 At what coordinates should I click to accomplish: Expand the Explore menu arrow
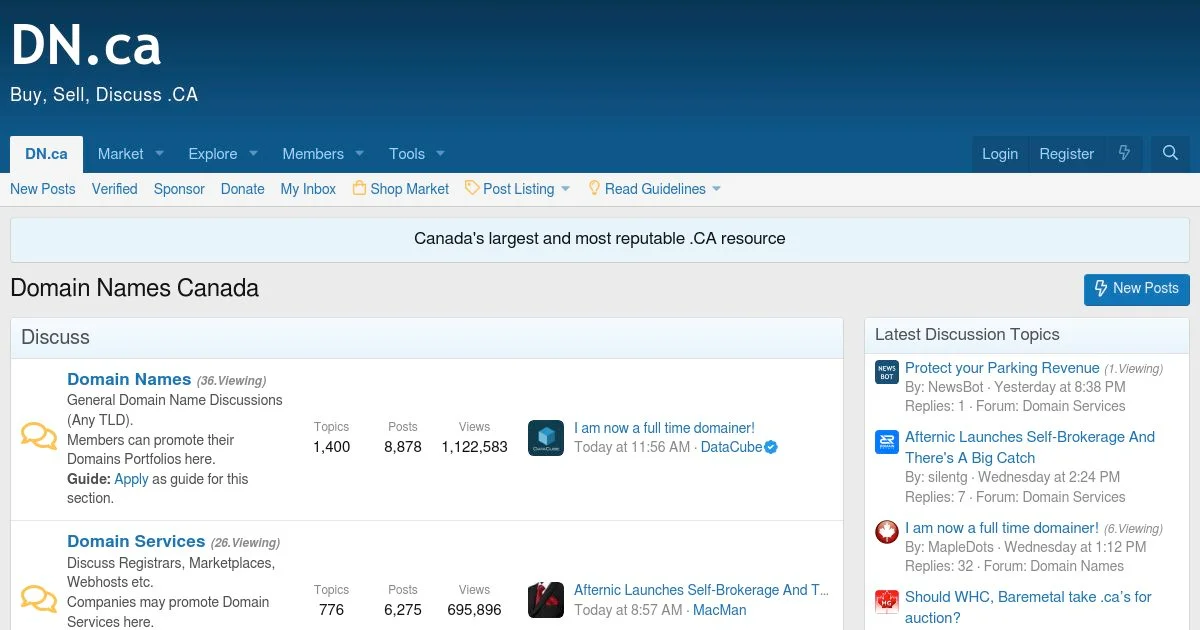pyautogui.click(x=253, y=154)
